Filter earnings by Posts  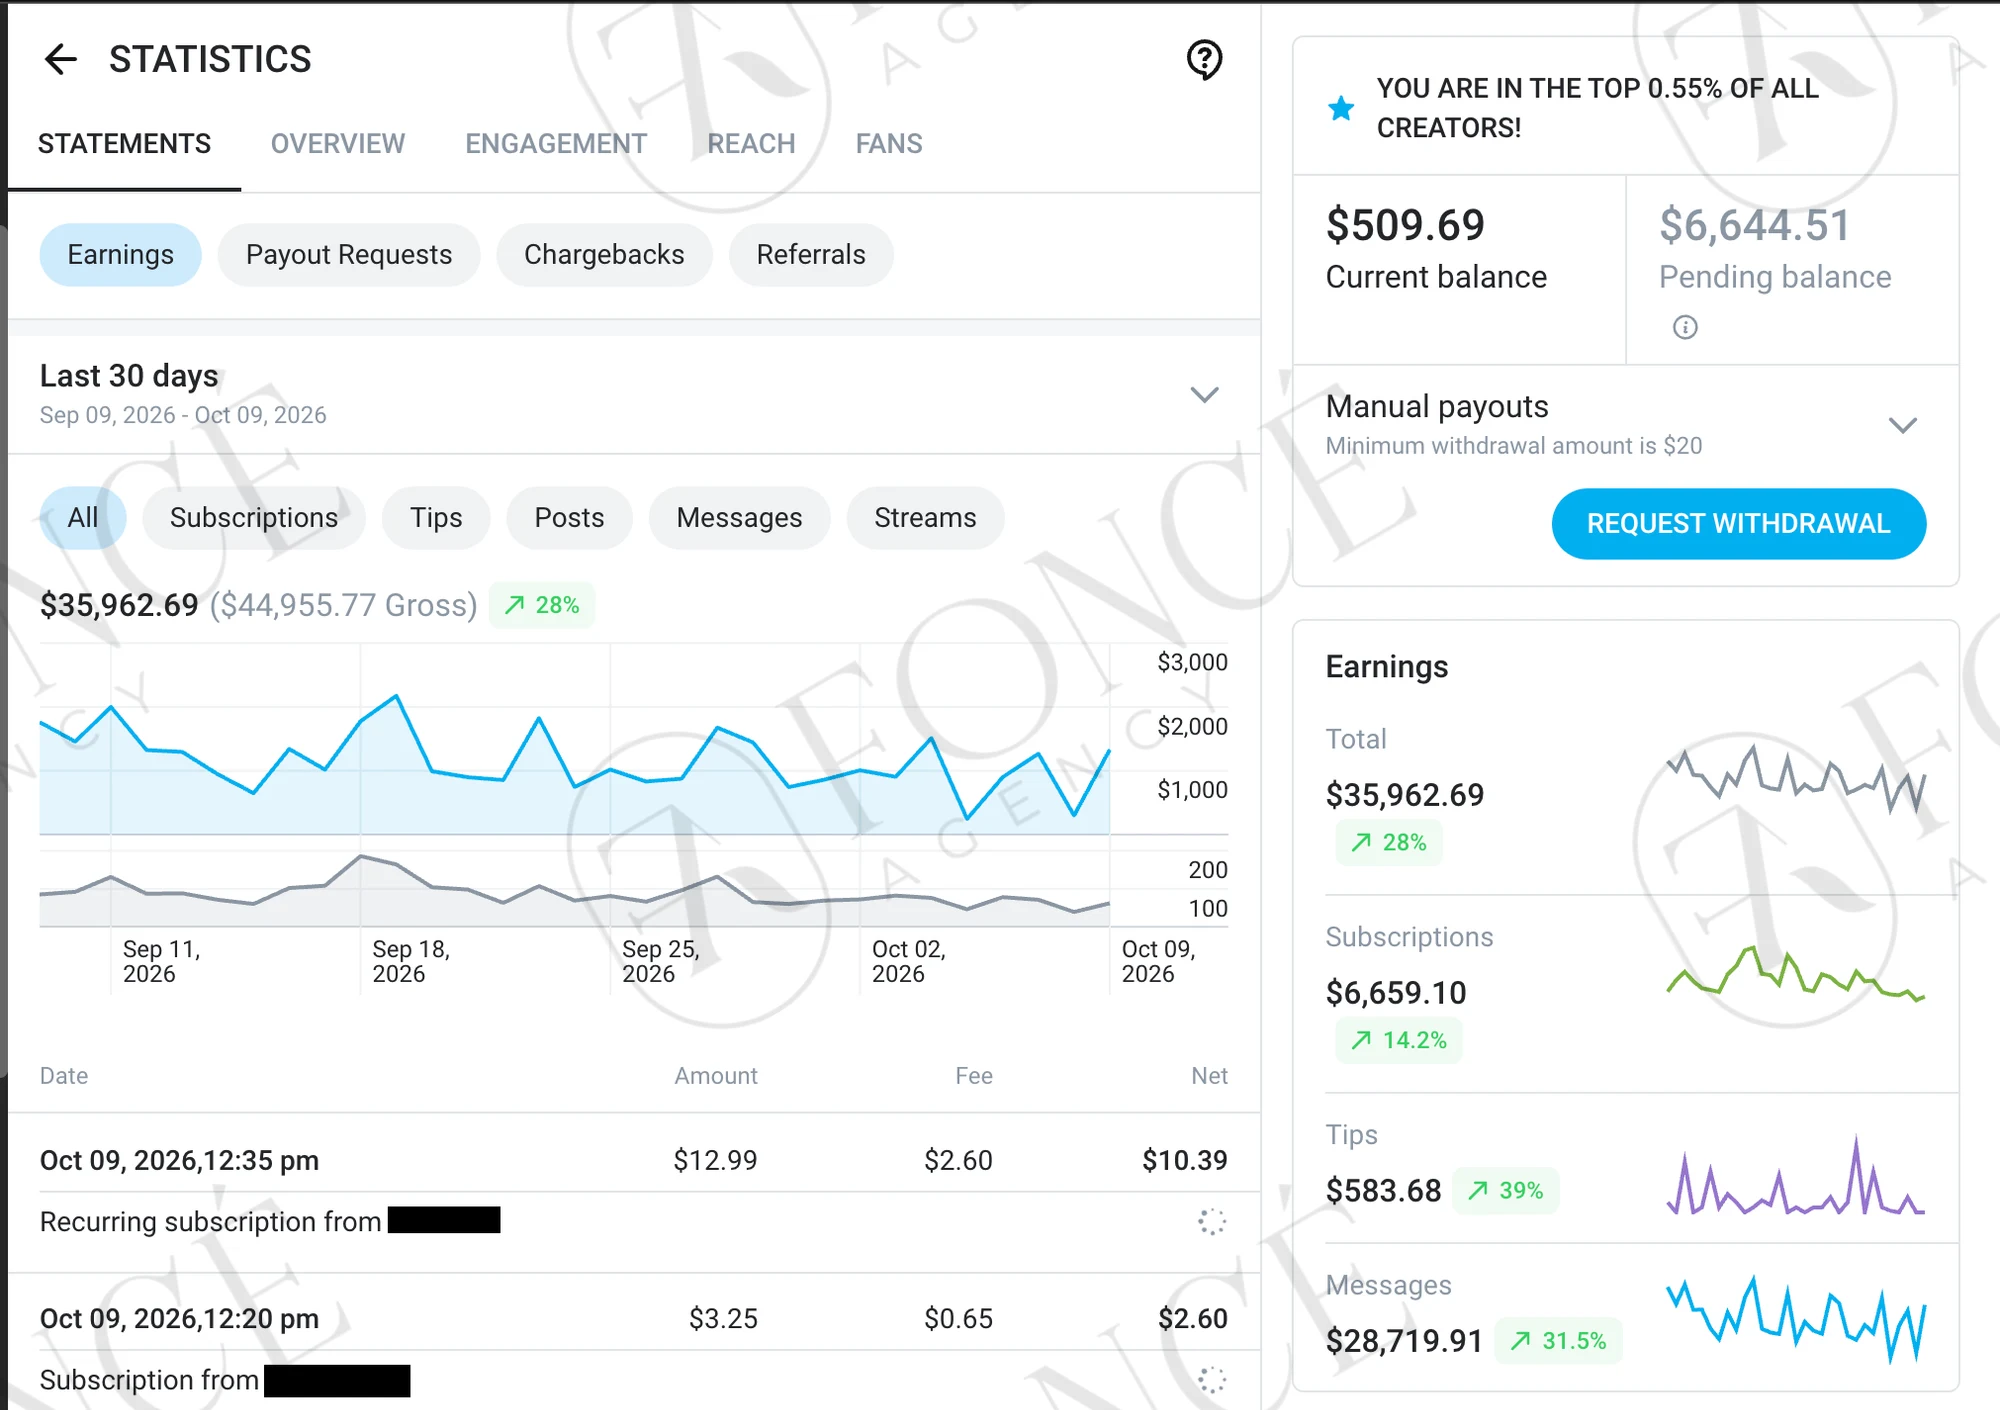coord(569,518)
